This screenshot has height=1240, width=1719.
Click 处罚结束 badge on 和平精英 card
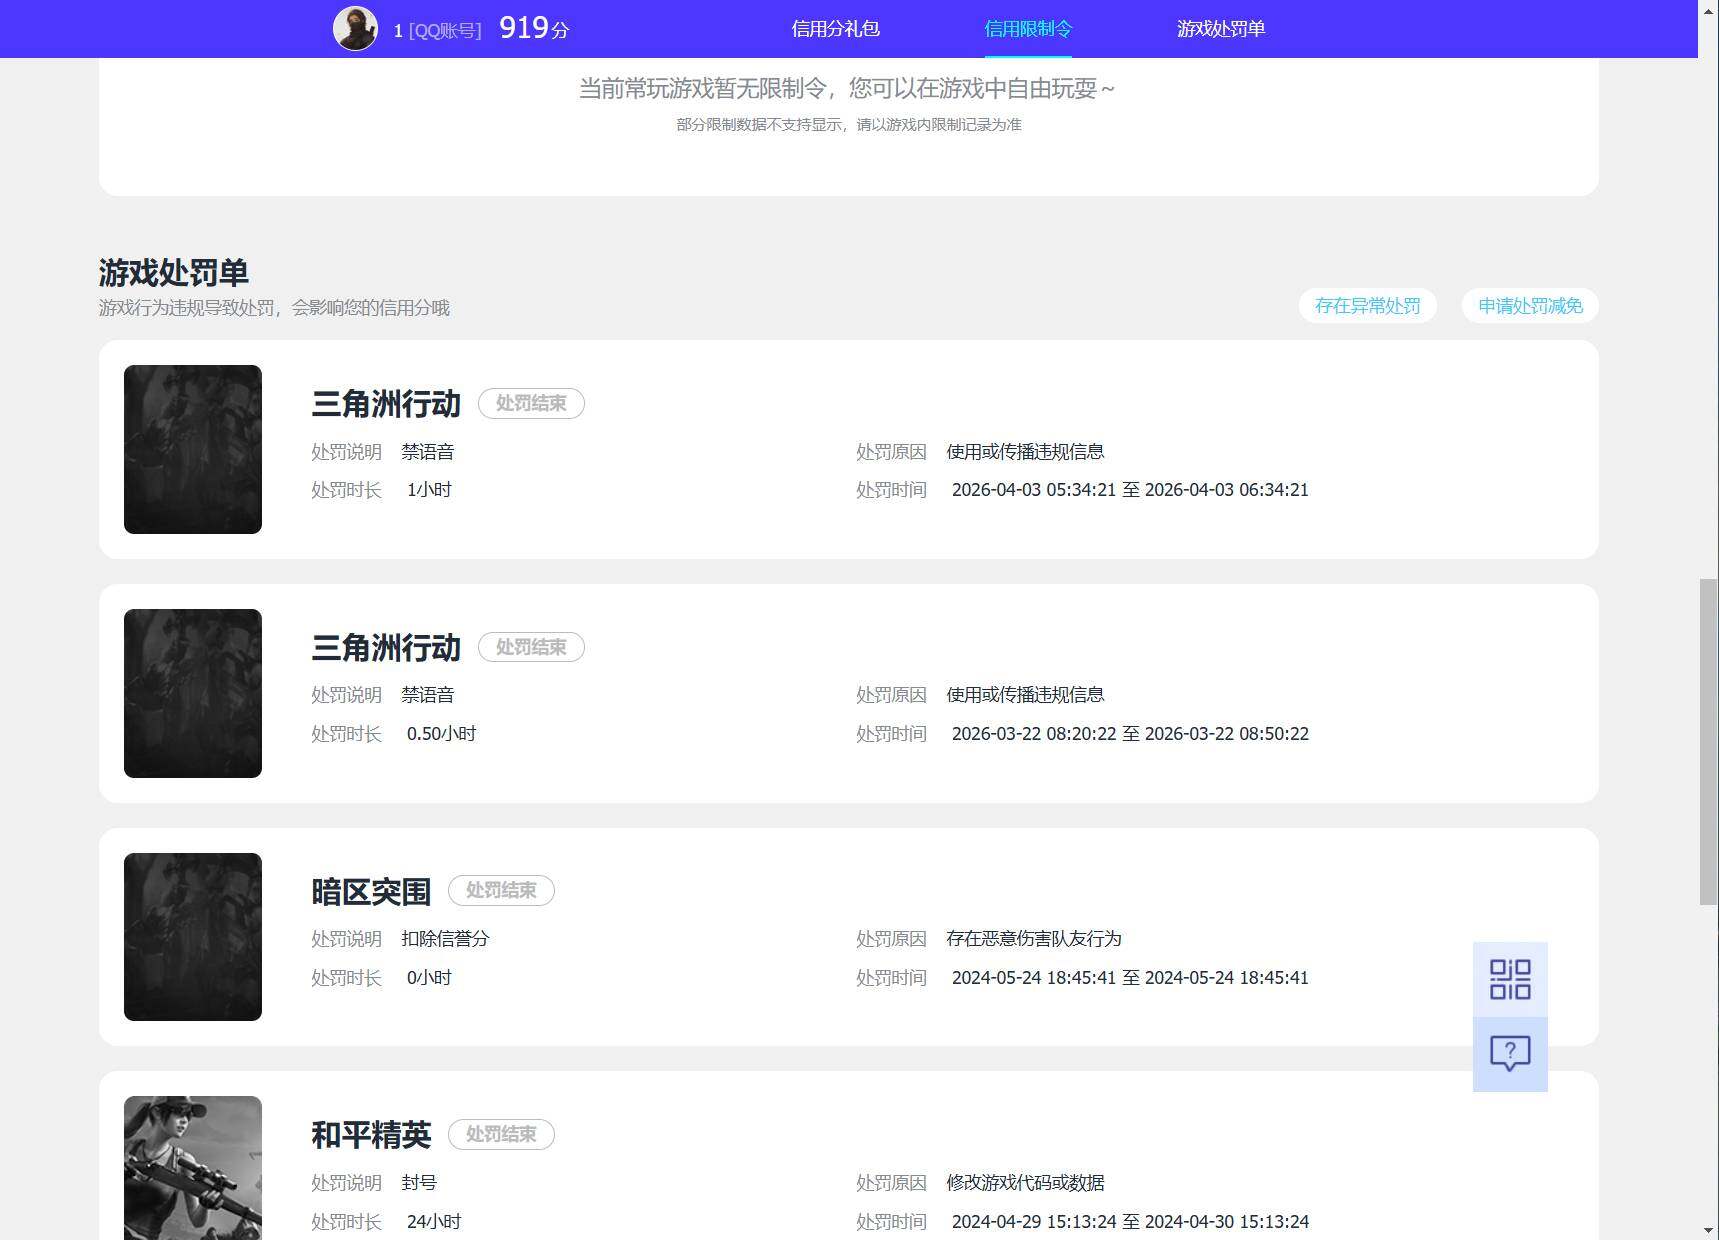[501, 1134]
